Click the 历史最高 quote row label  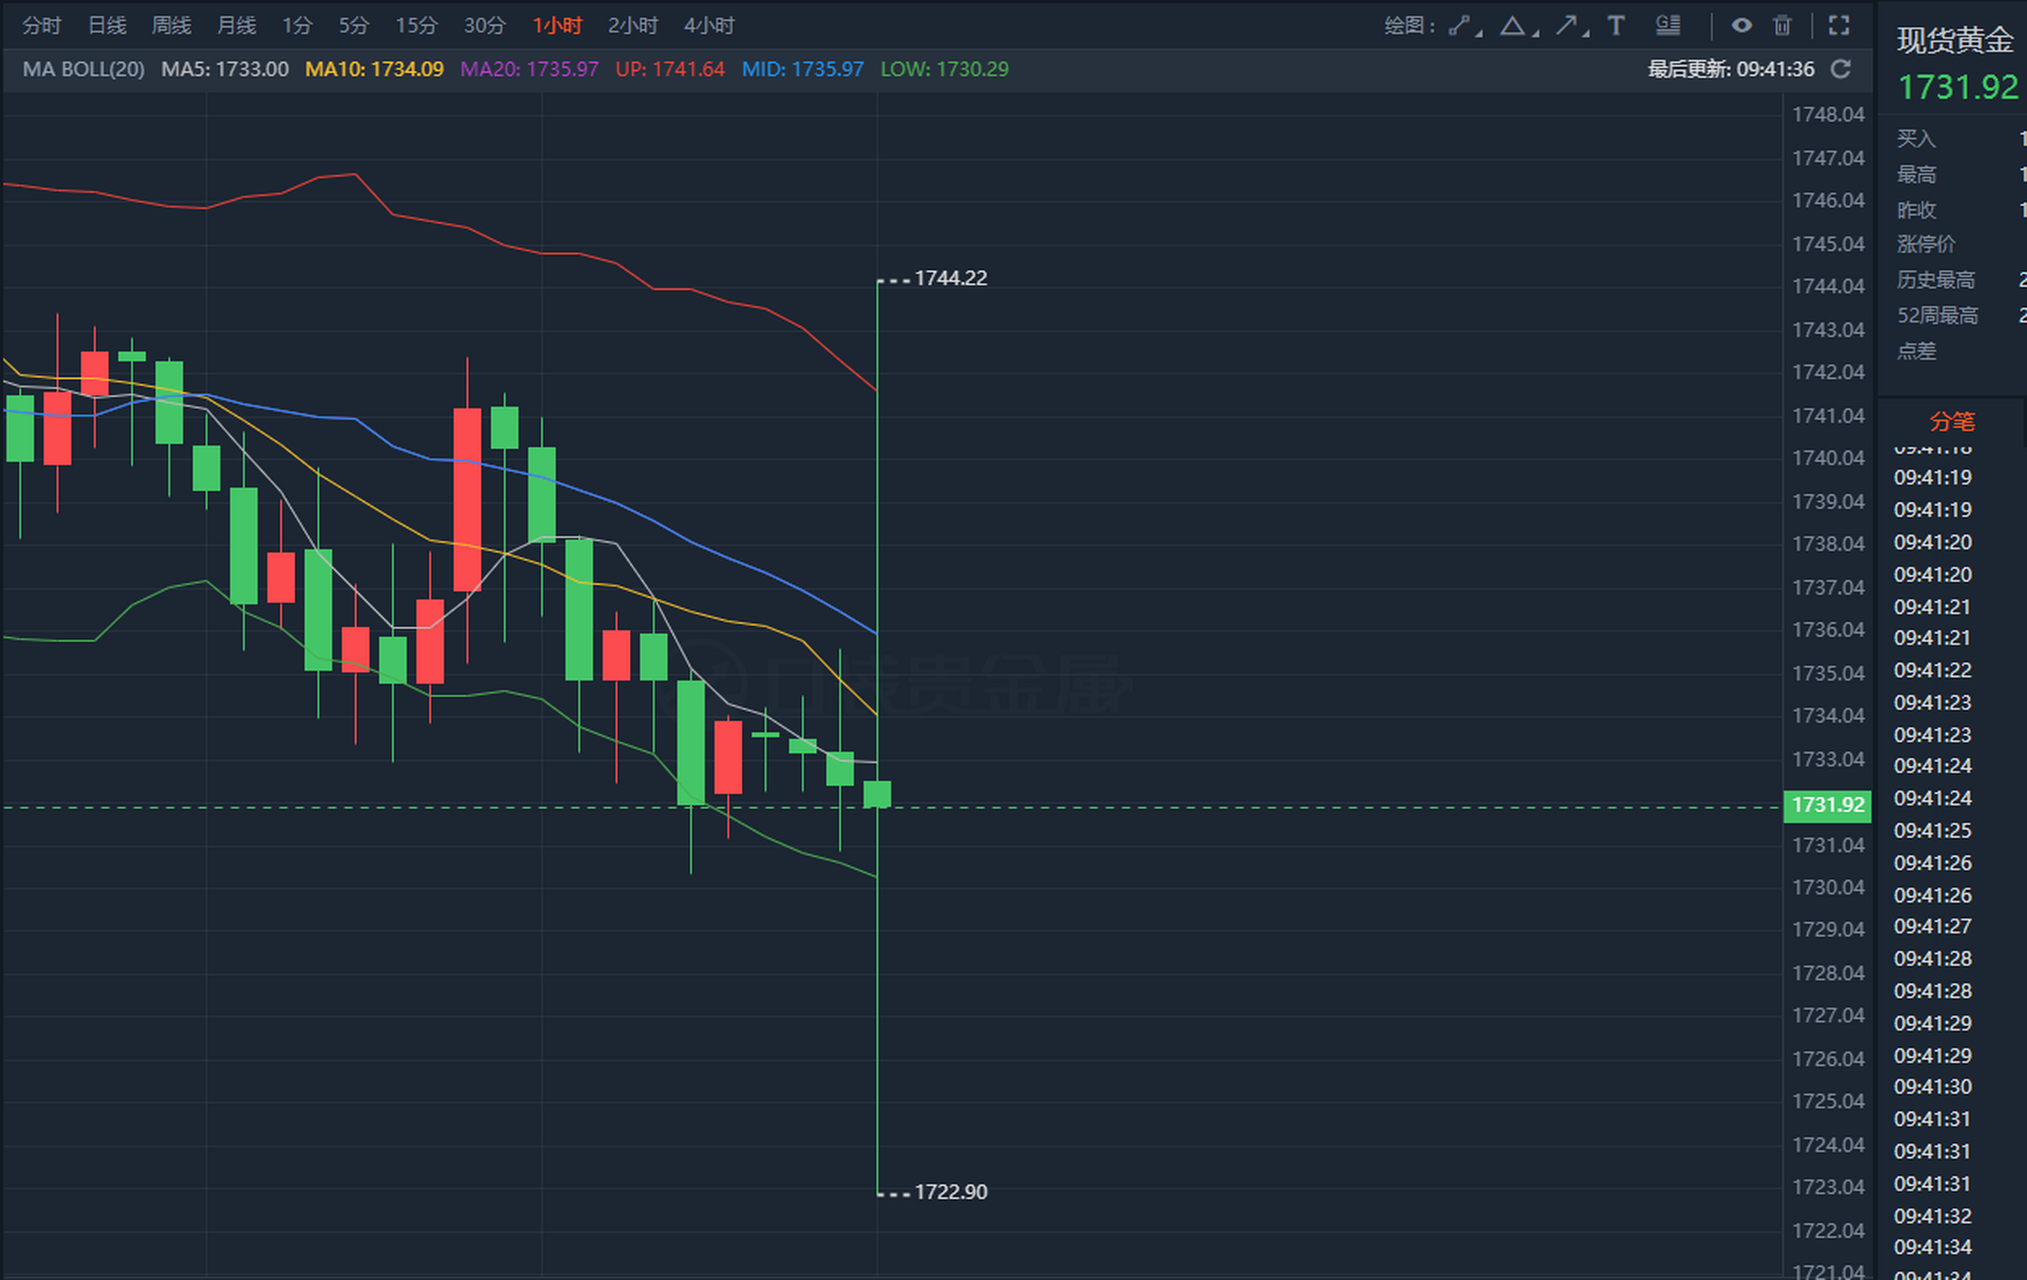click(x=1936, y=280)
